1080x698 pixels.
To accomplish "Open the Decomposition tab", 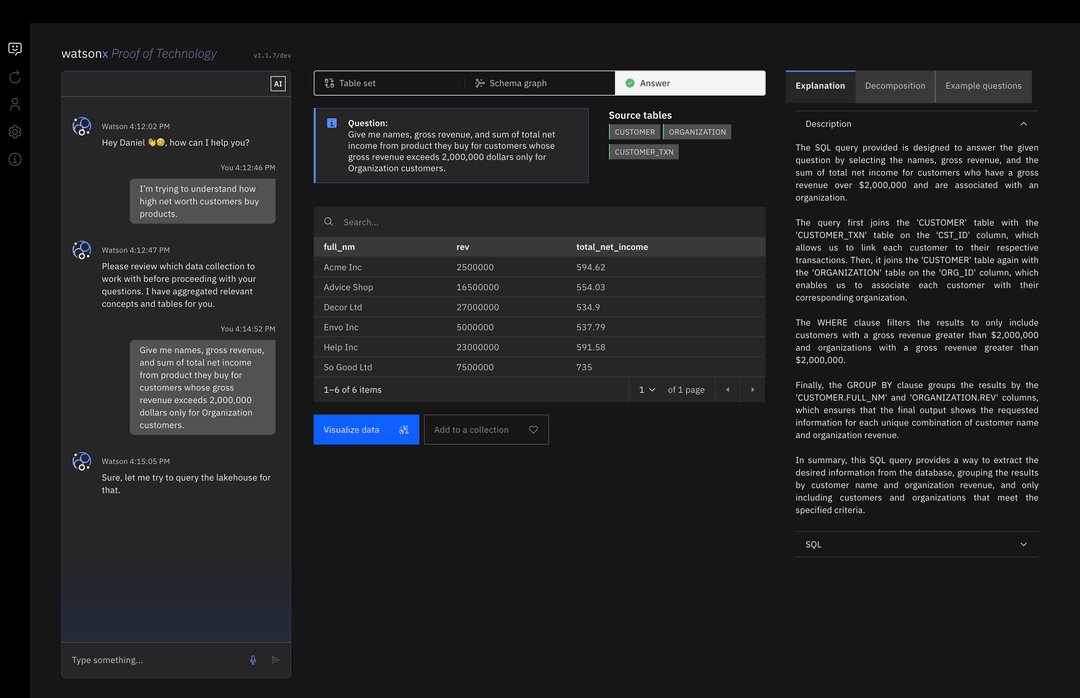I will (x=894, y=86).
